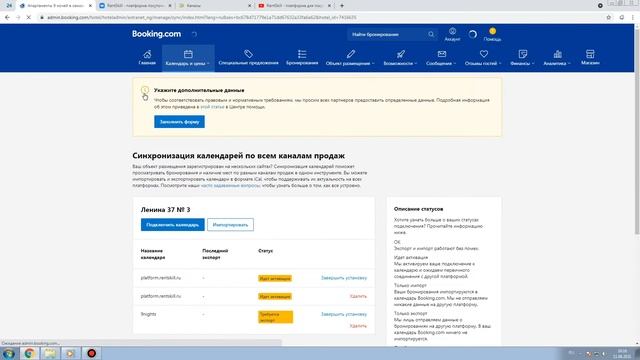Bookmark page with the star icon
640x360 pixels.
pyautogui.click(x=609, y=18)
